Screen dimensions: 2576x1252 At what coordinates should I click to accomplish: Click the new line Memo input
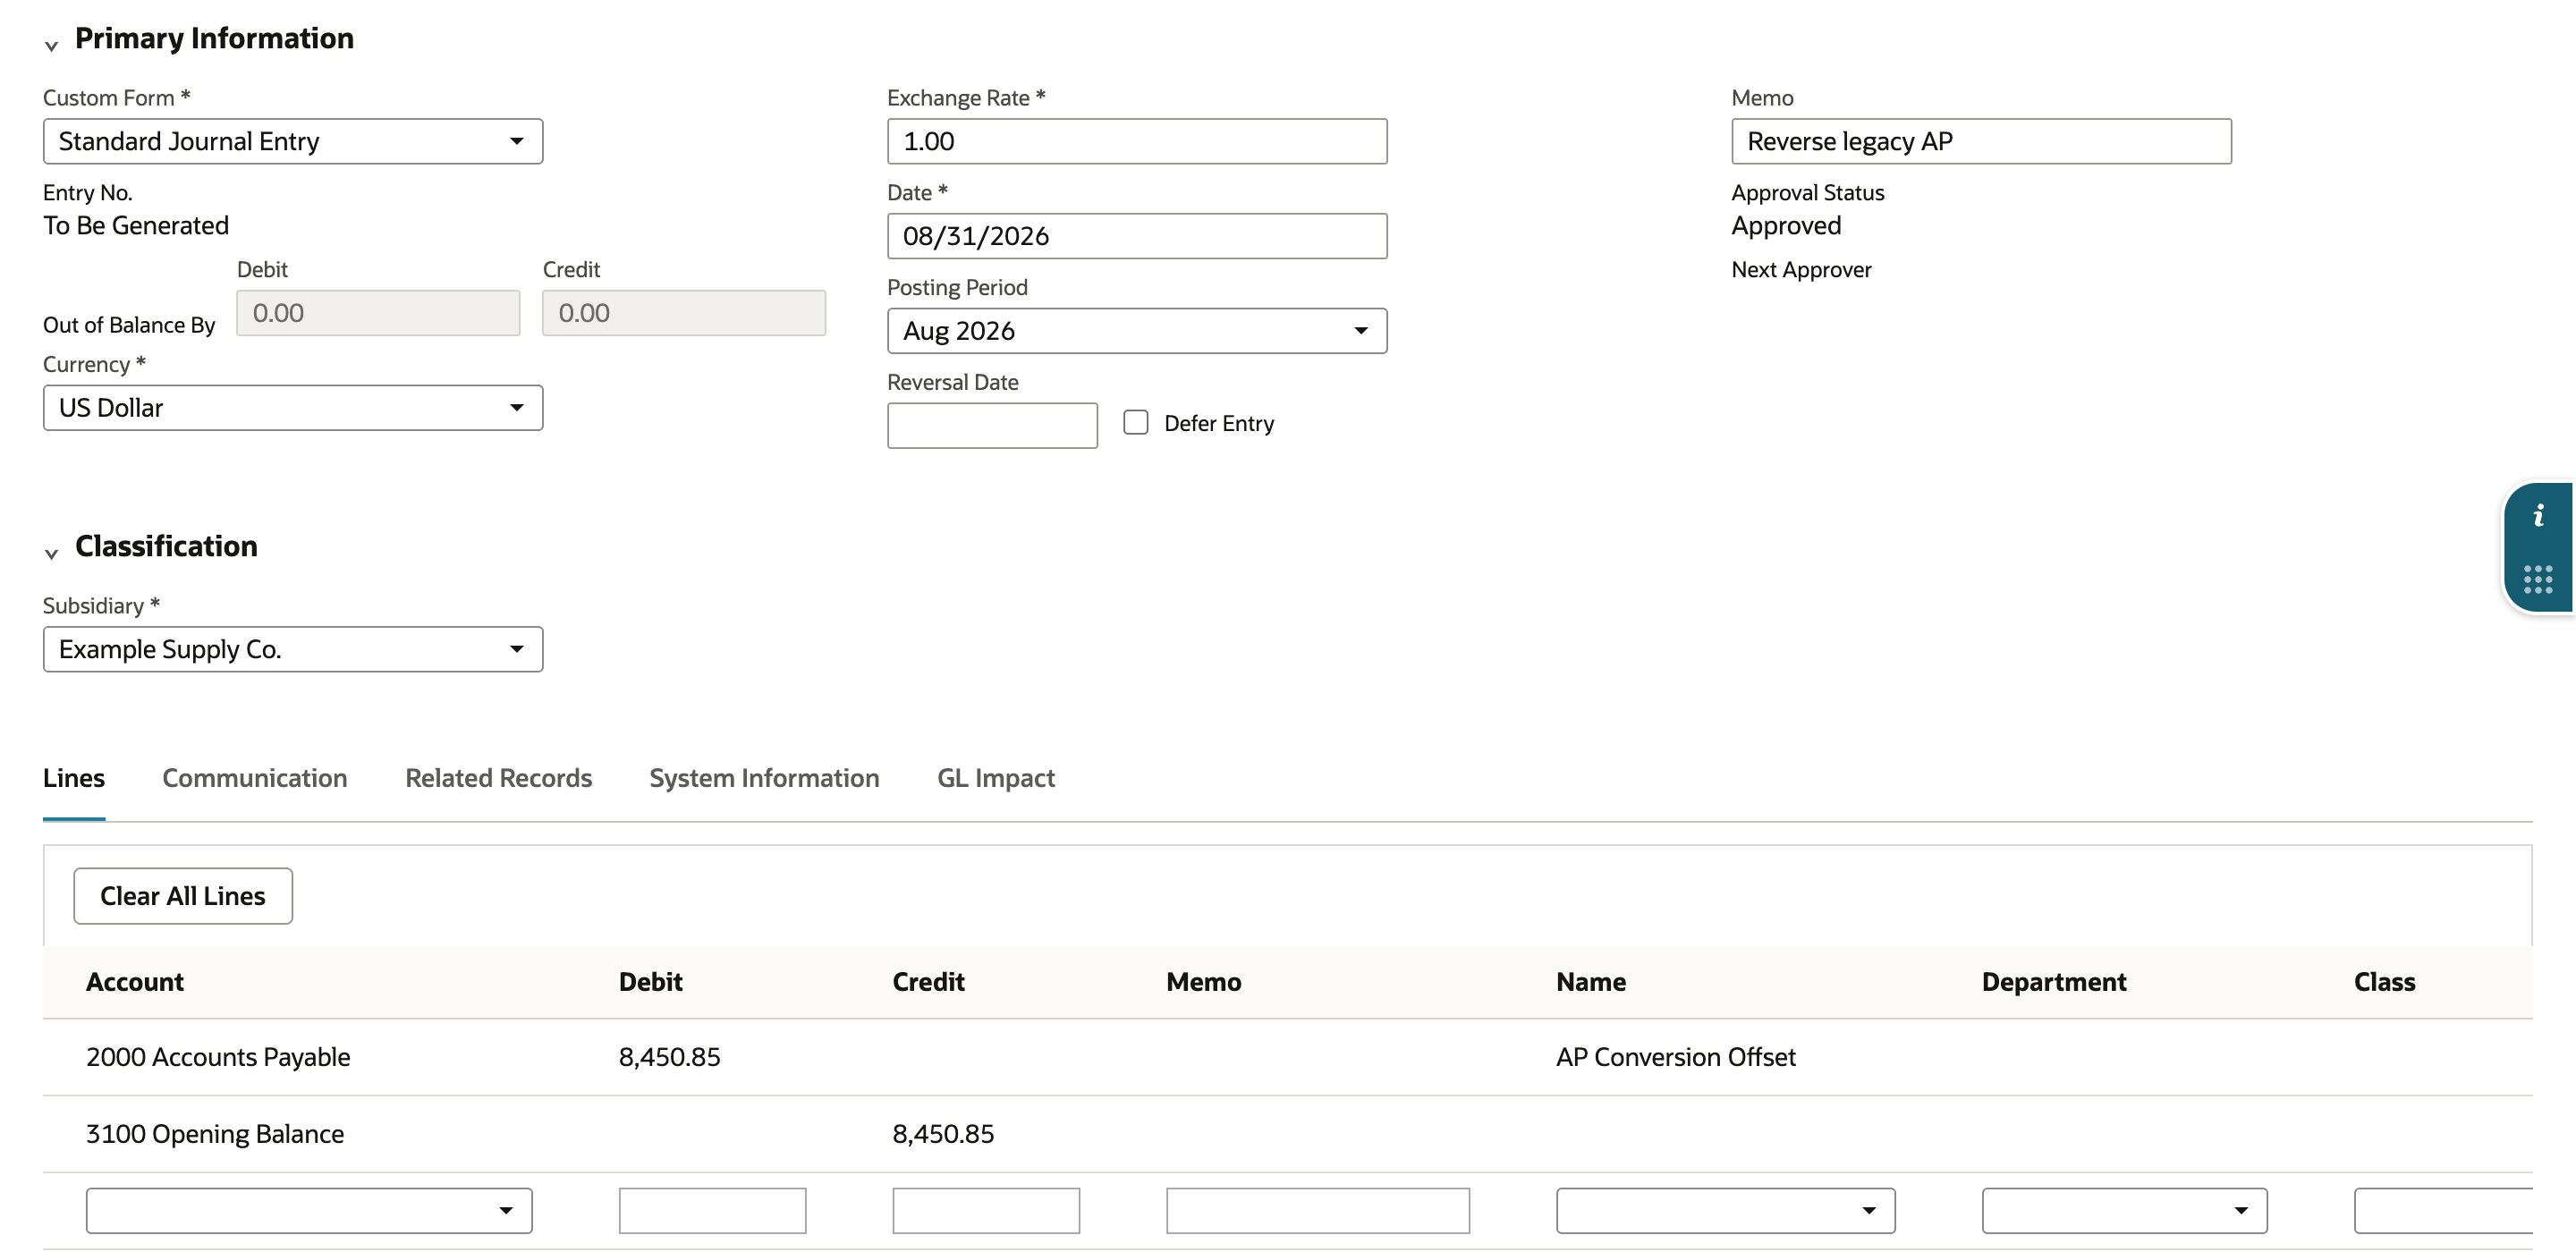pos(1318,1210)
